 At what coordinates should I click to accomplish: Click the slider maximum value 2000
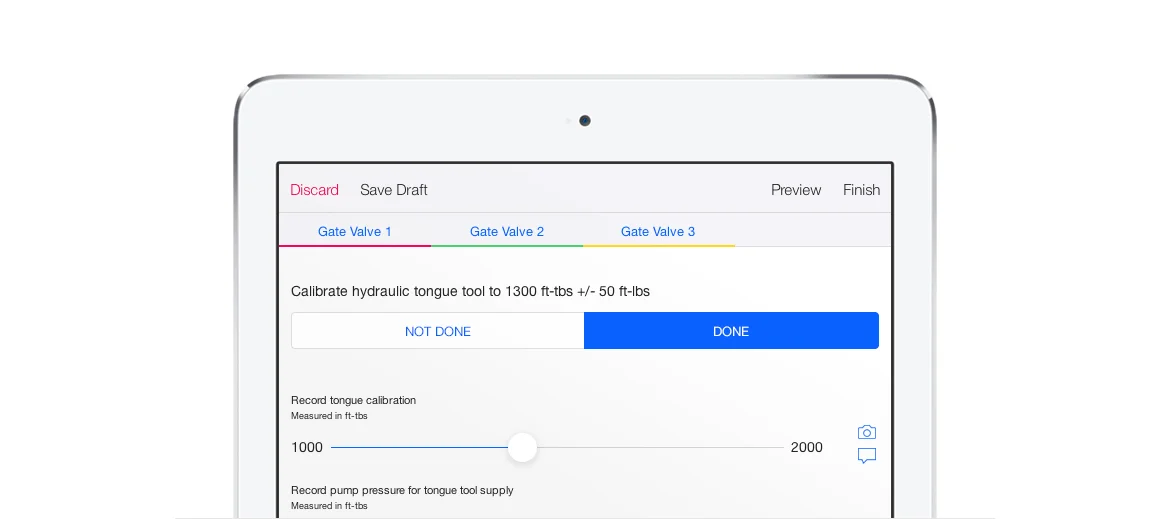[807, 447]
